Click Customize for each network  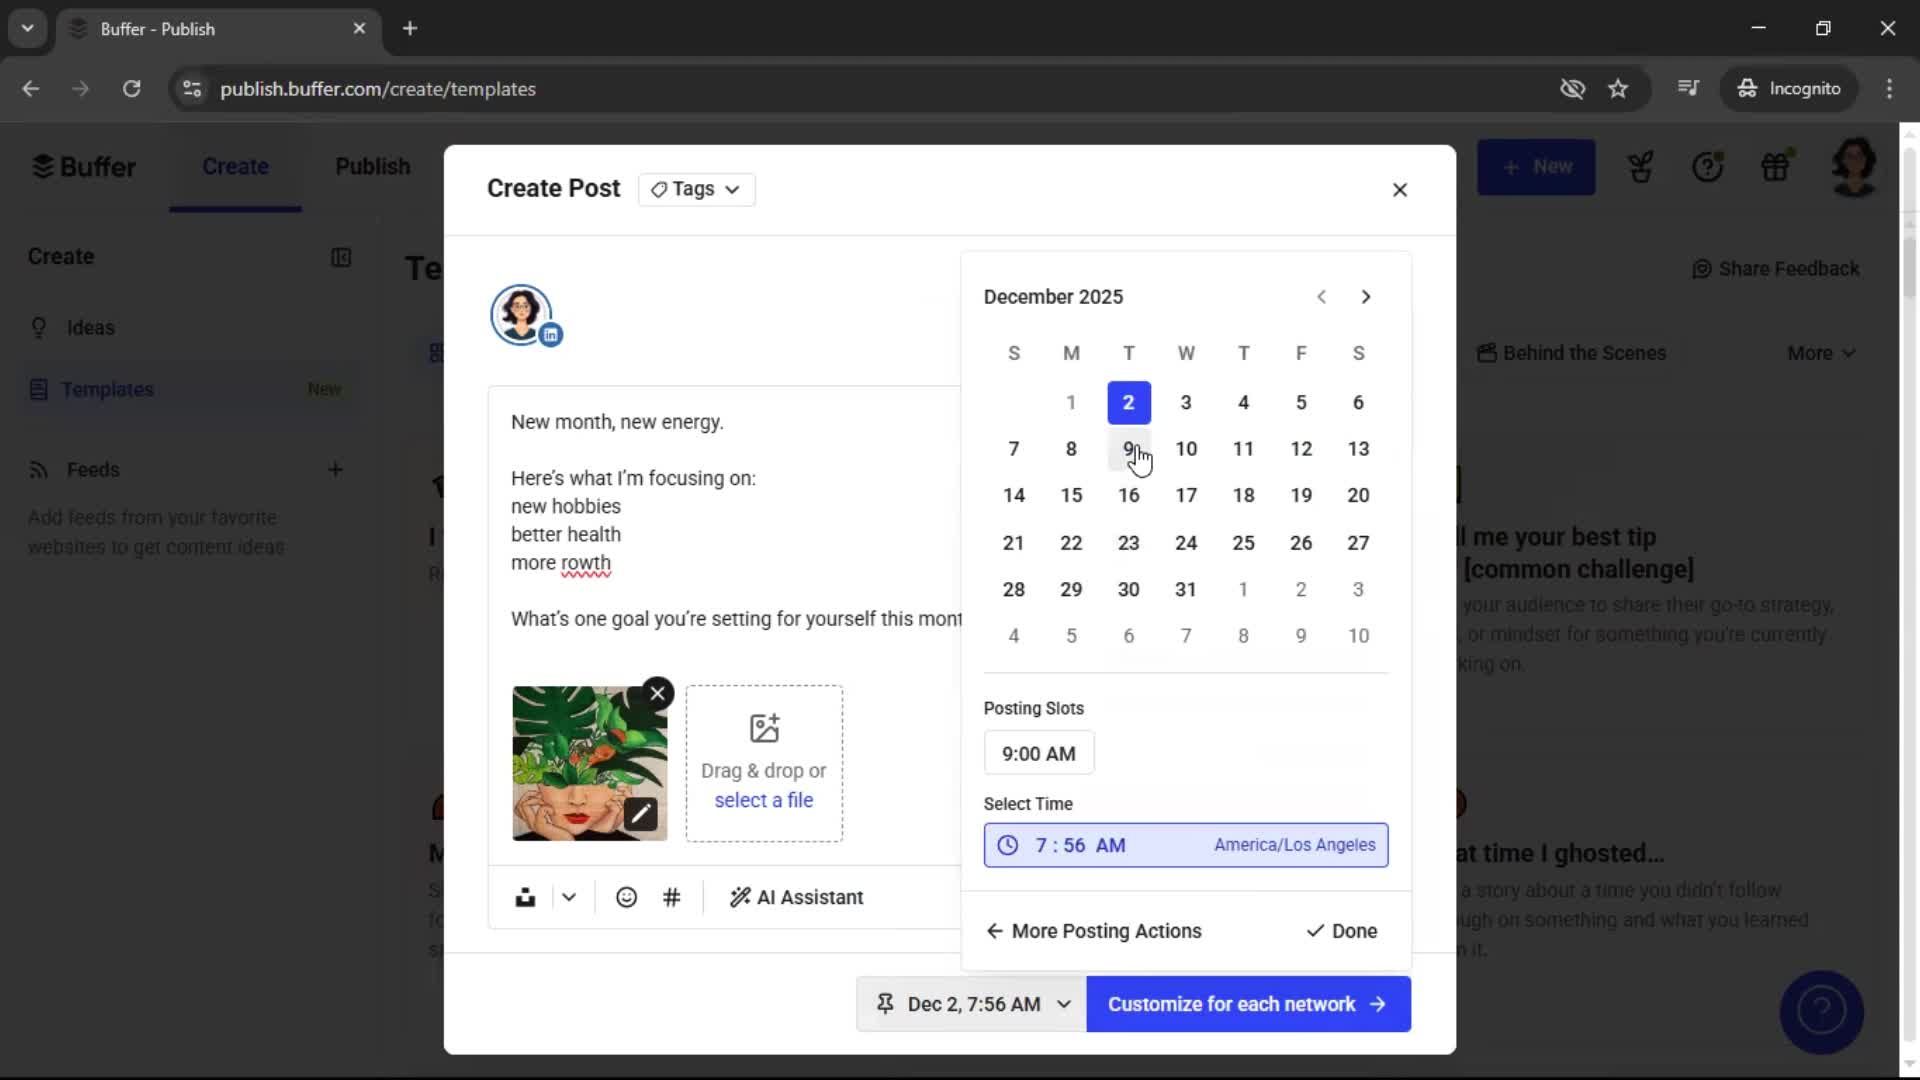click(1247, 1004)
